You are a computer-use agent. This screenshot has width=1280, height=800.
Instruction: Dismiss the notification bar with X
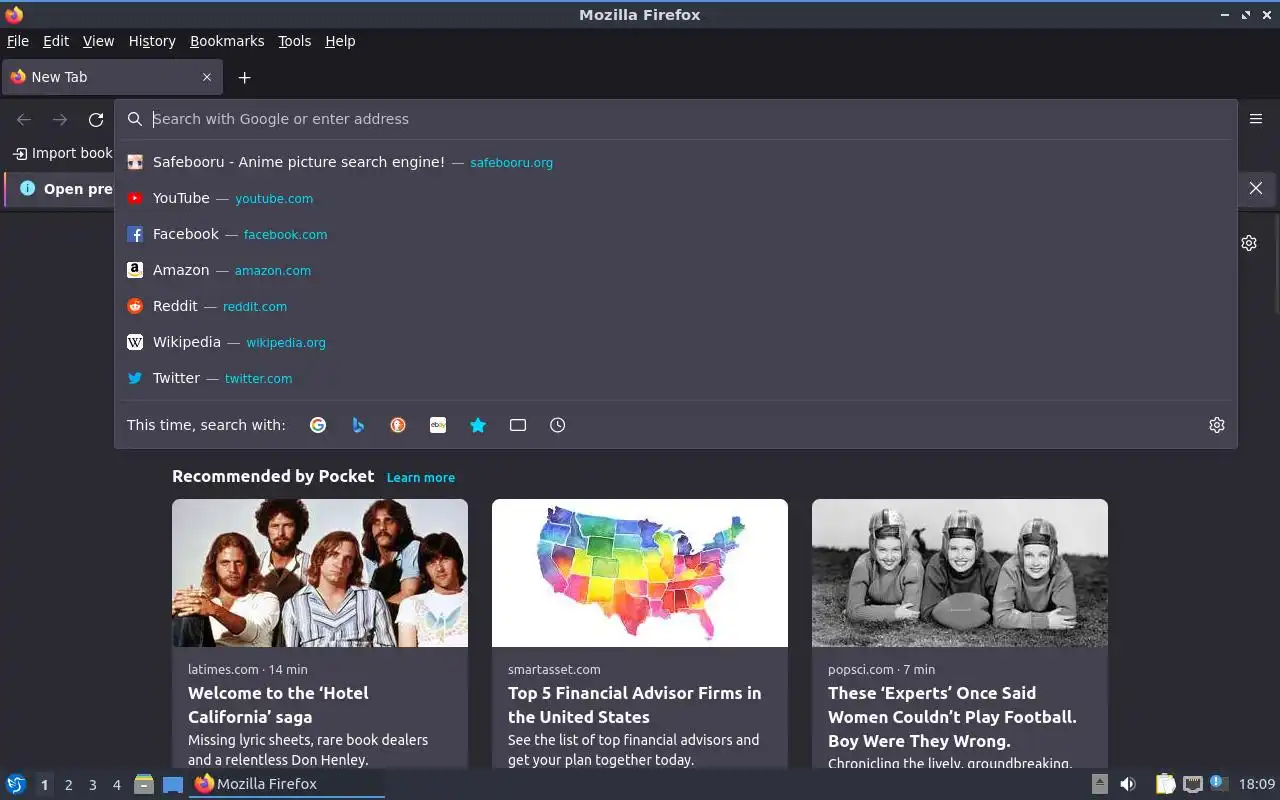[x=1256, y=188]
